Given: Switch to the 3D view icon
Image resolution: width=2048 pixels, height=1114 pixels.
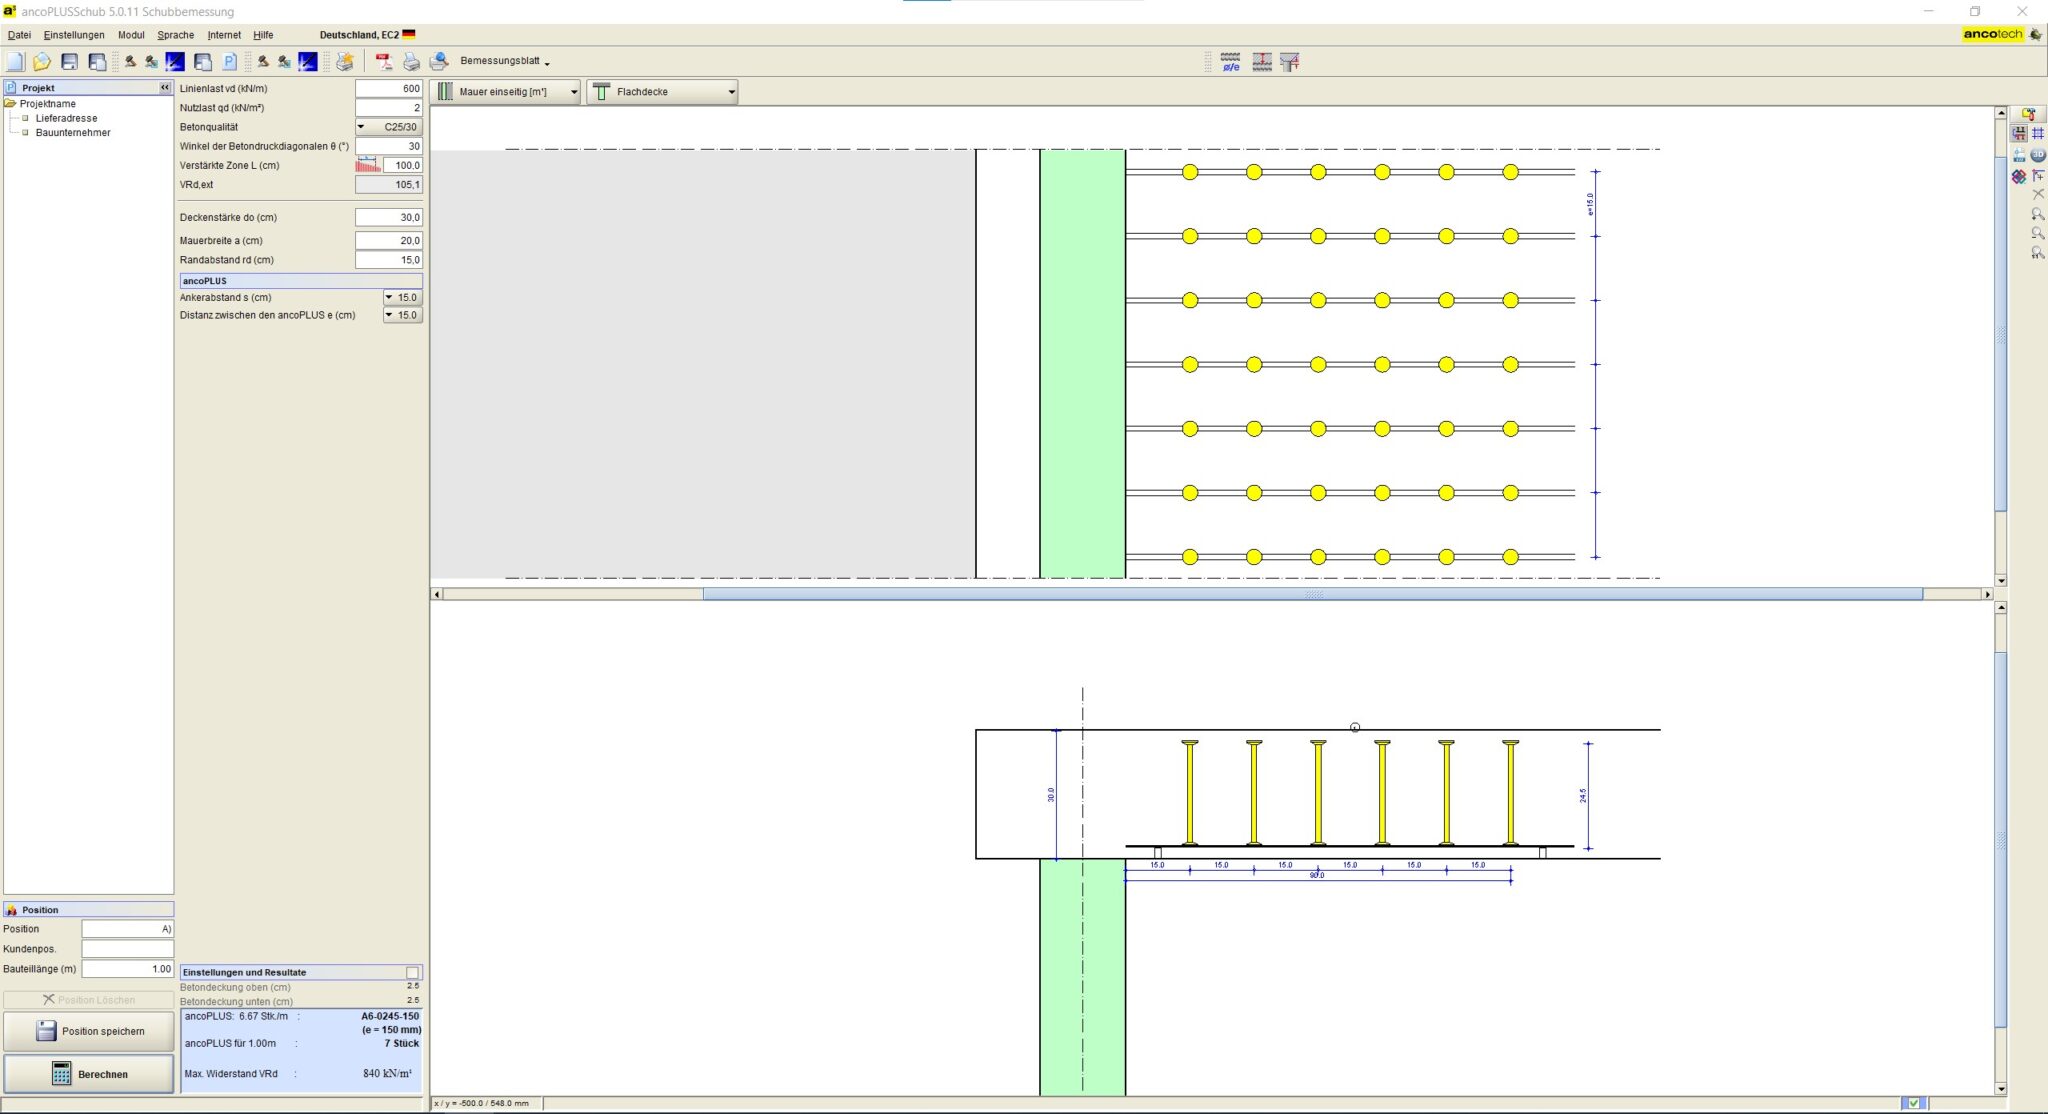Looking at the screenshot, I should coord(2037,155).
